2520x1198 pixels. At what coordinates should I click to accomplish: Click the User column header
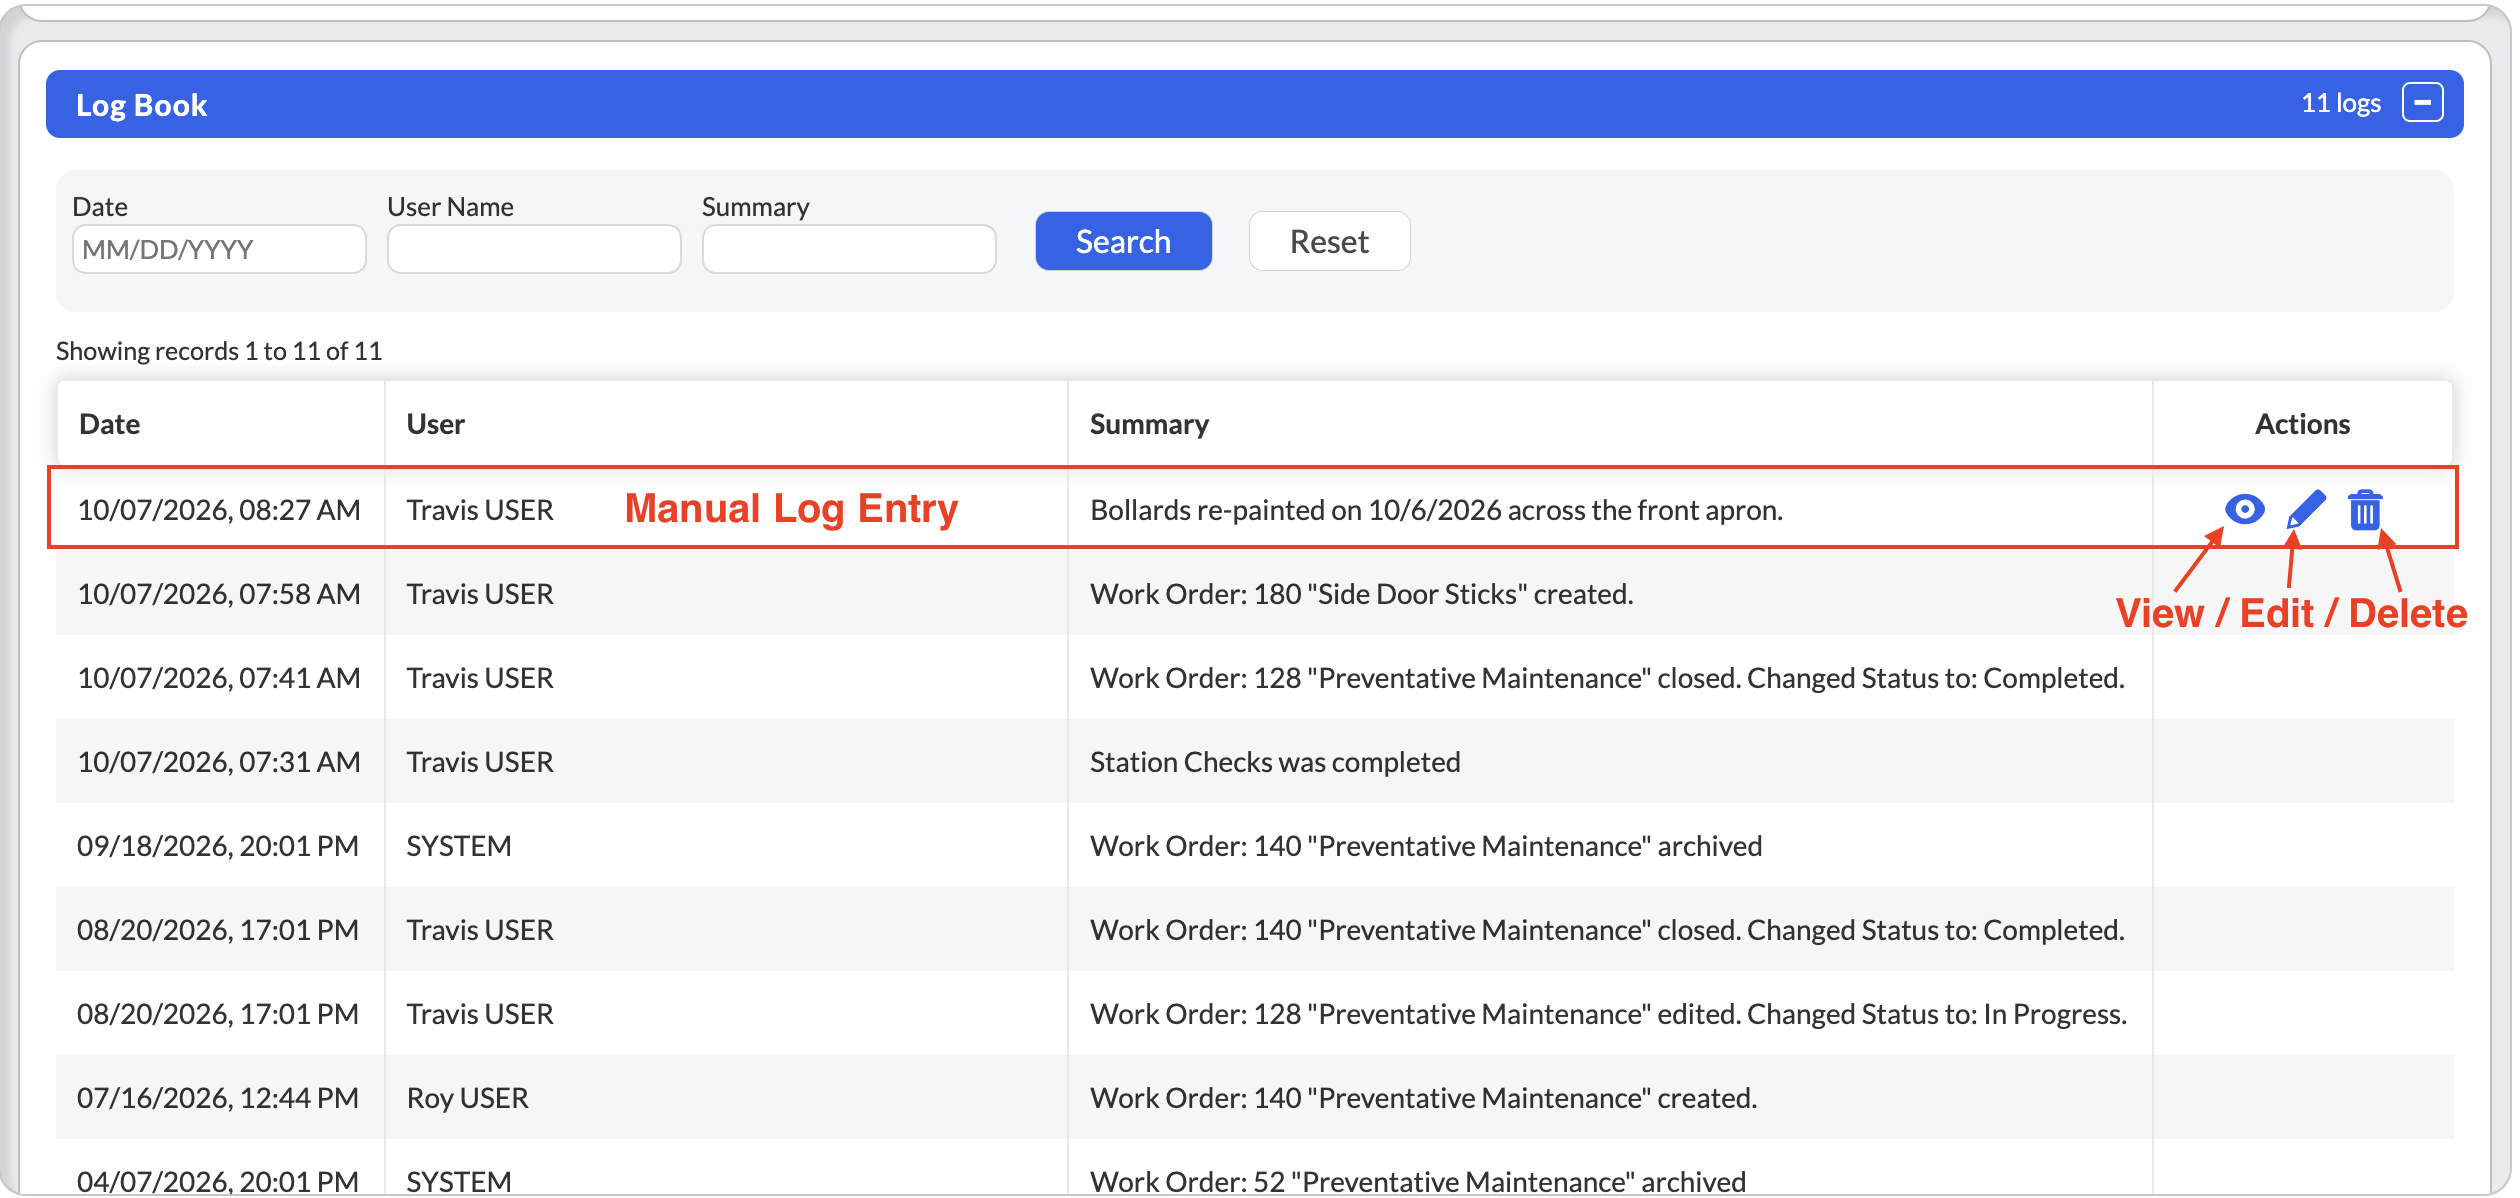(x=436, y=424)
